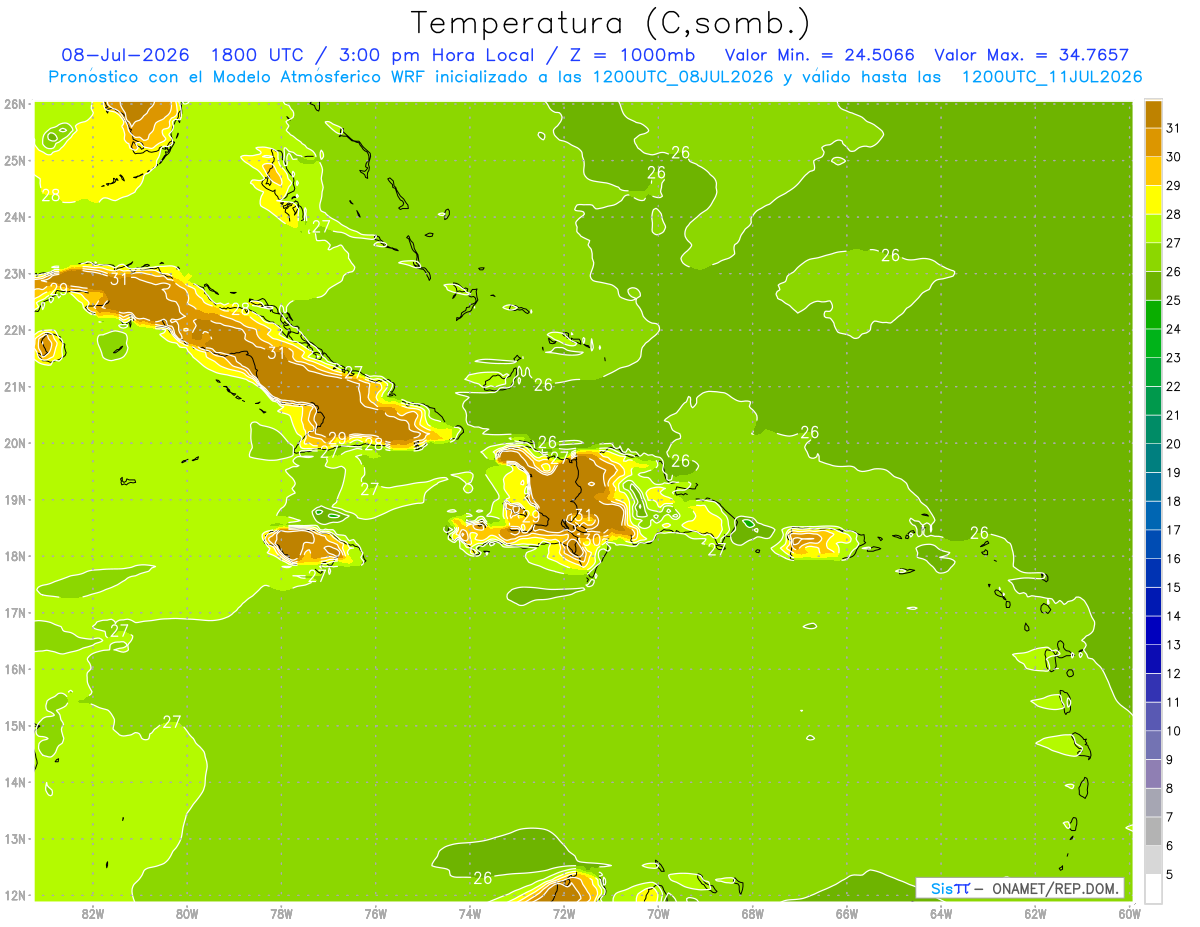Click the legend scale value 13

click(1174, 645)
